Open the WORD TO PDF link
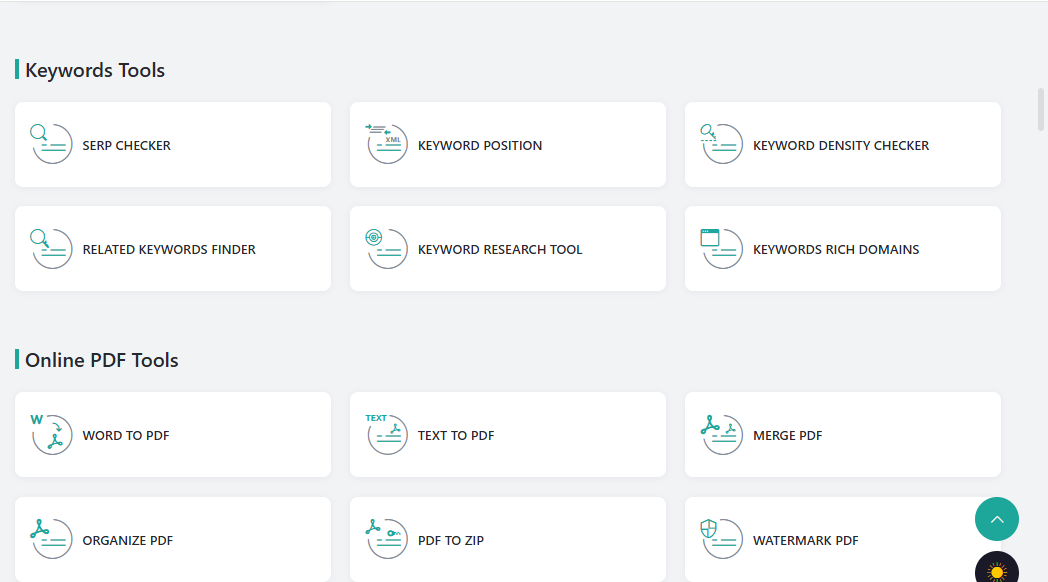Screen dimensions: 1048x582 click(x=126, y=436)
